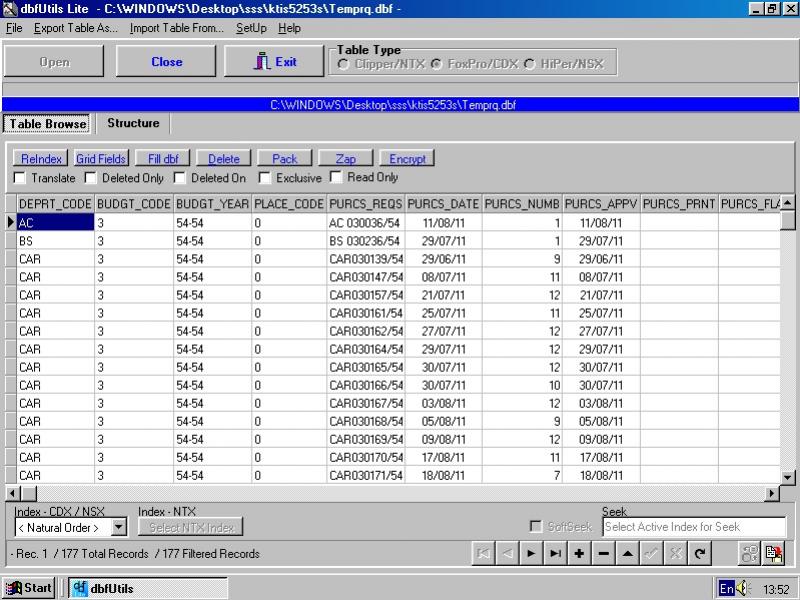Viewport: 800px width, 600px height.
Task: Click Select NTX Index button
Action: 191,527
